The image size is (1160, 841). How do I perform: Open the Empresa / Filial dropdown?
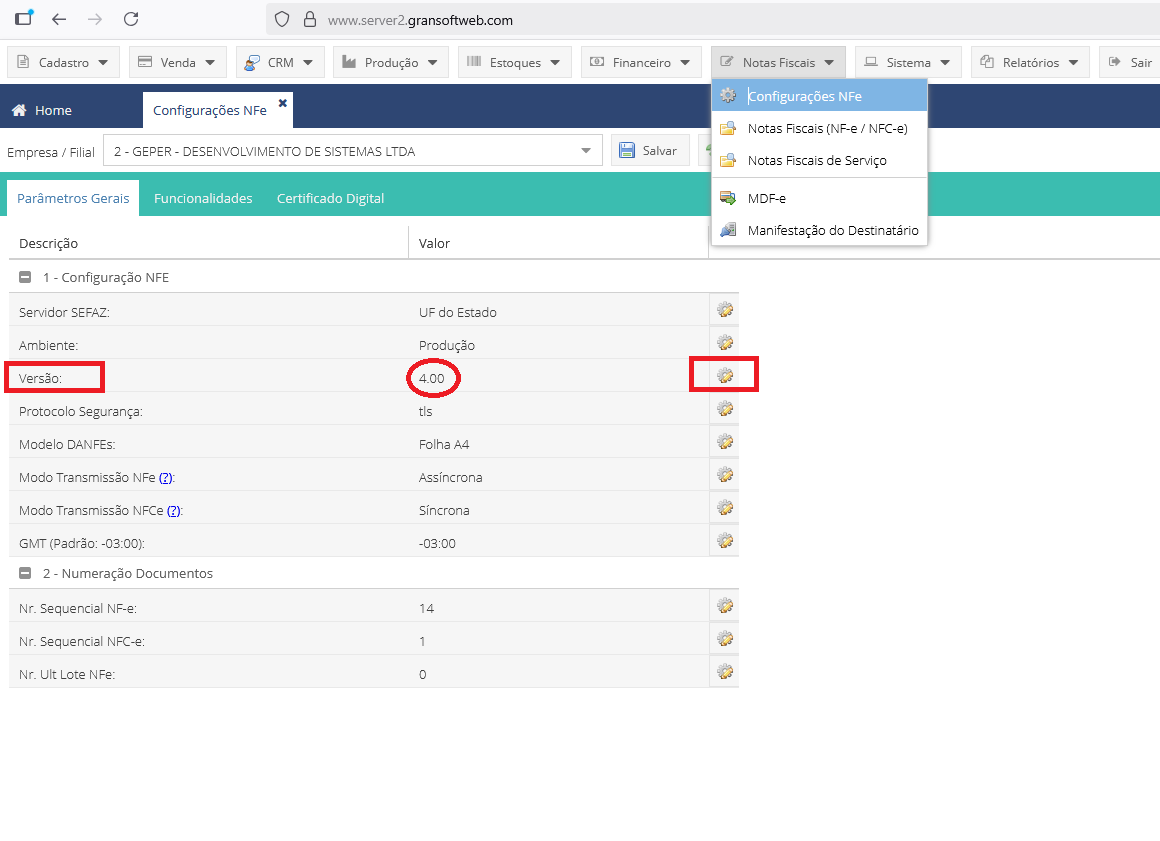coord(585,151)
